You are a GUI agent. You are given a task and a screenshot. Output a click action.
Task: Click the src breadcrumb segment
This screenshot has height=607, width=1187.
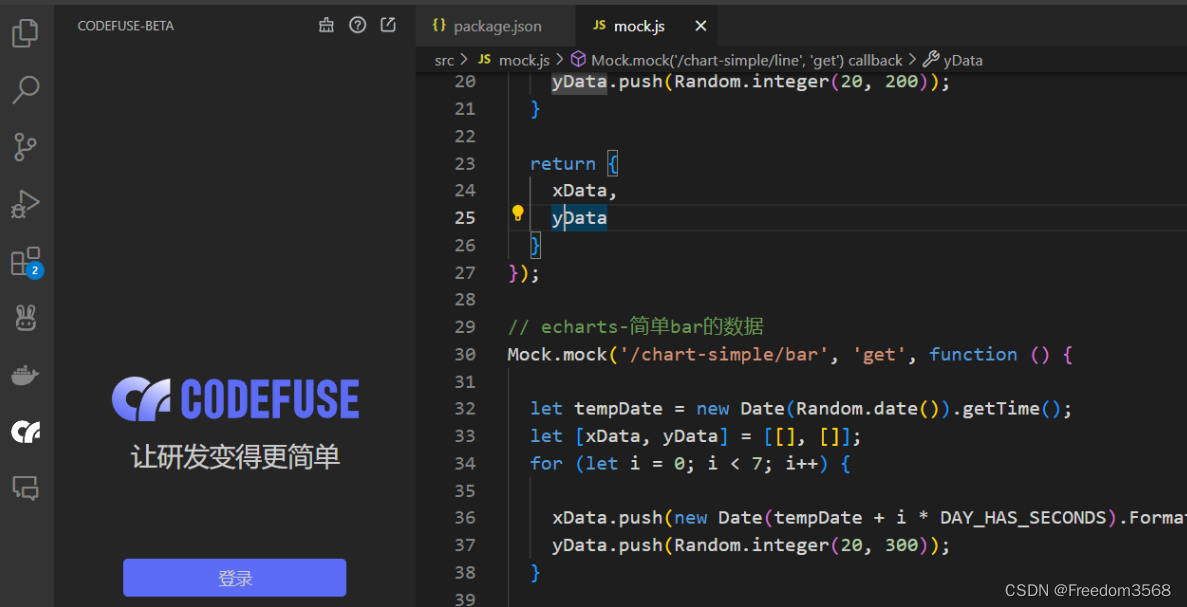(444, 60)
